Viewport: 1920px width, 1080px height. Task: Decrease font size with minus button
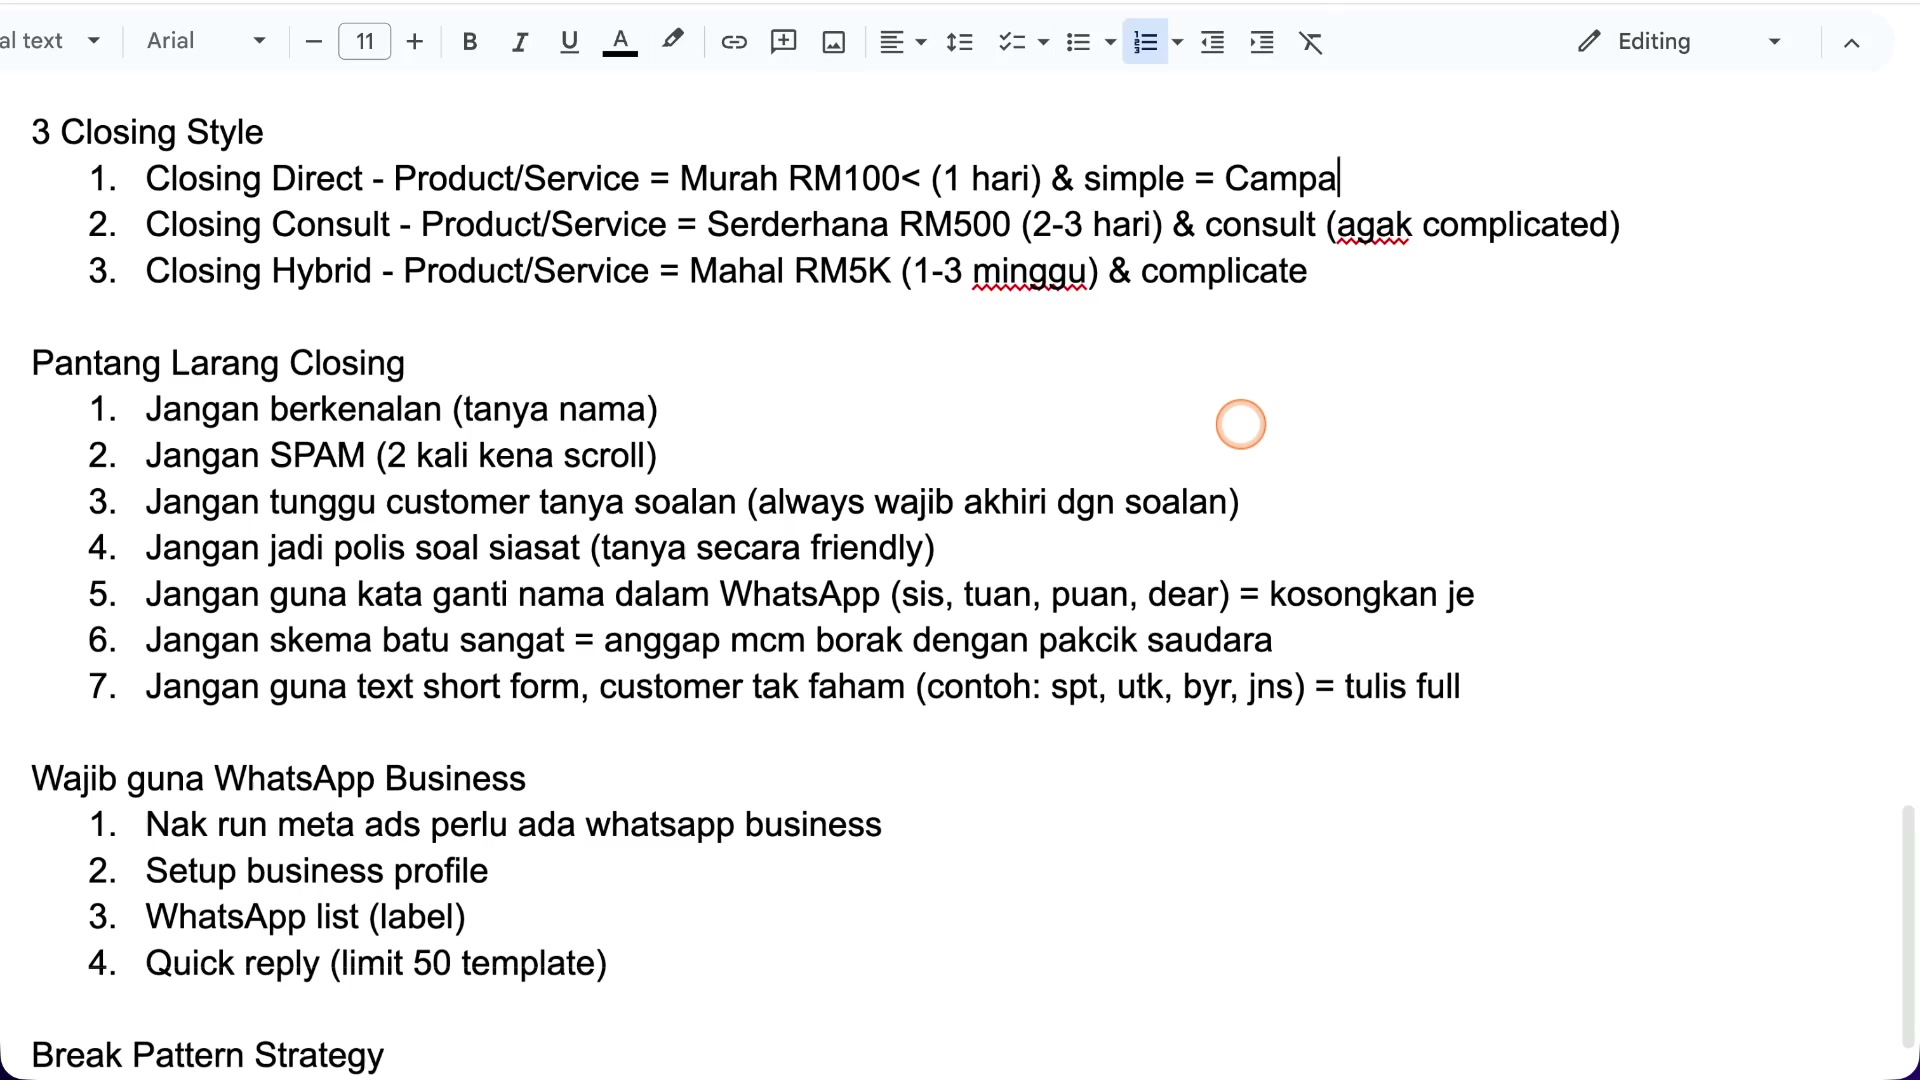[x=313, y=42]
